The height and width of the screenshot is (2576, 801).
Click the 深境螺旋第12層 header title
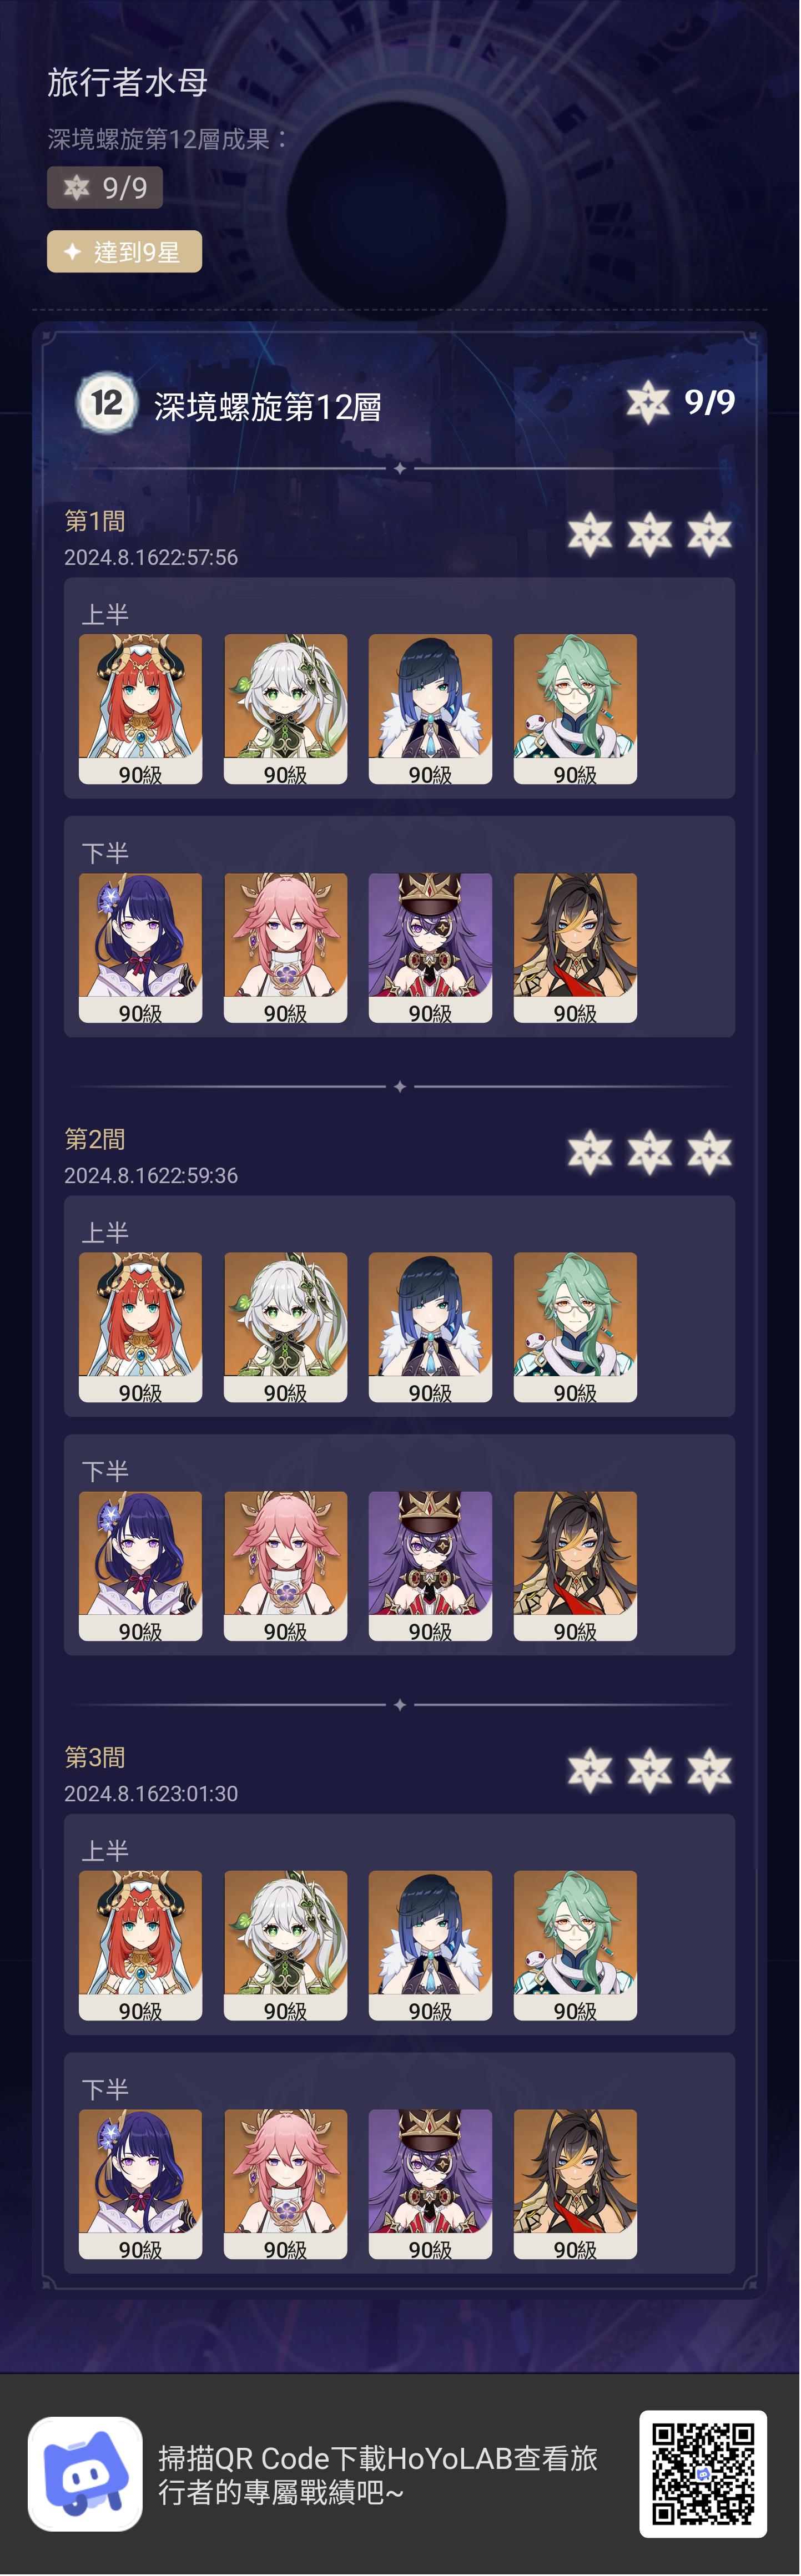pyautogui.click(x=267, y=407)
